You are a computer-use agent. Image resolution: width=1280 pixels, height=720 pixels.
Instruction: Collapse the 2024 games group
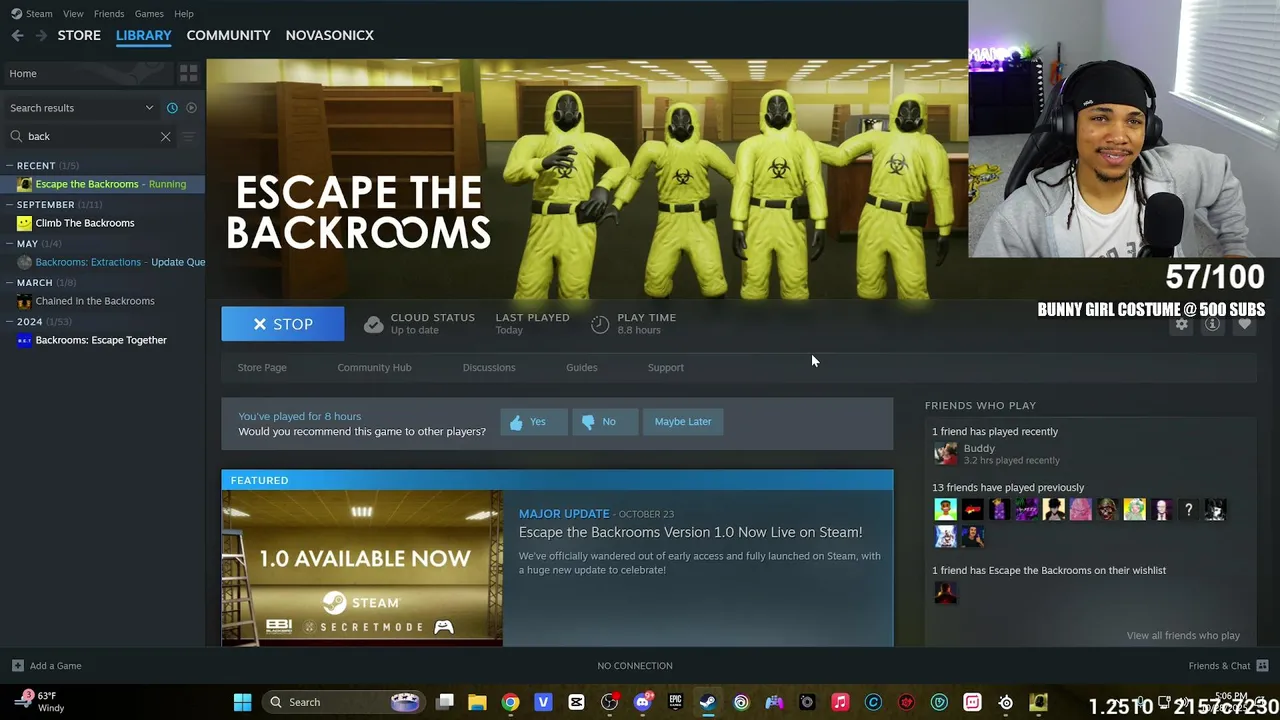[9, 322]
